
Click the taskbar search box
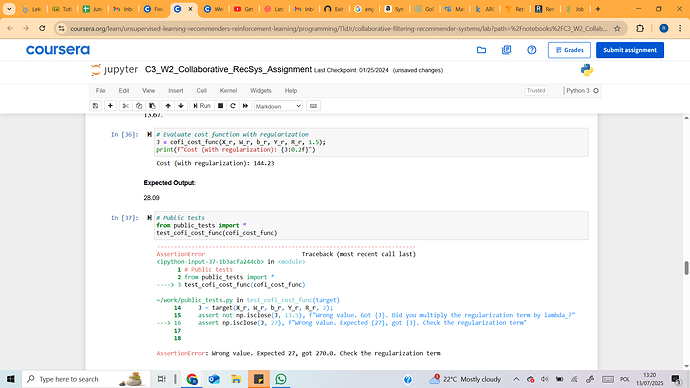coord(87,379)
